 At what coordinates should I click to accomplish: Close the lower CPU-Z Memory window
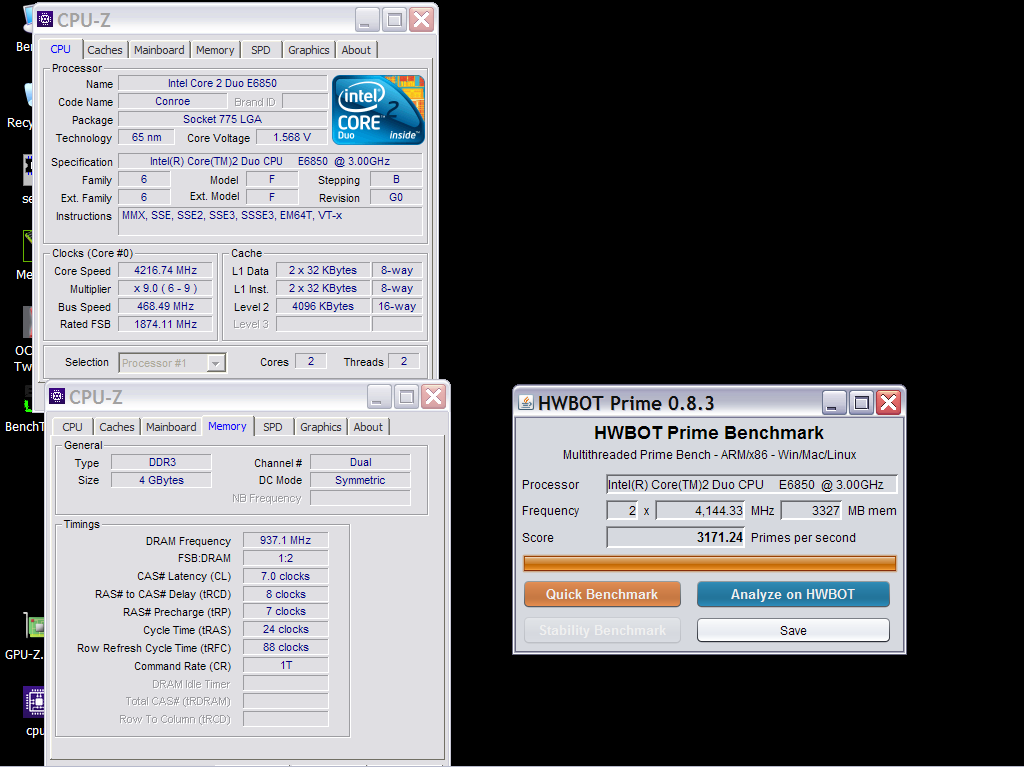434,396
